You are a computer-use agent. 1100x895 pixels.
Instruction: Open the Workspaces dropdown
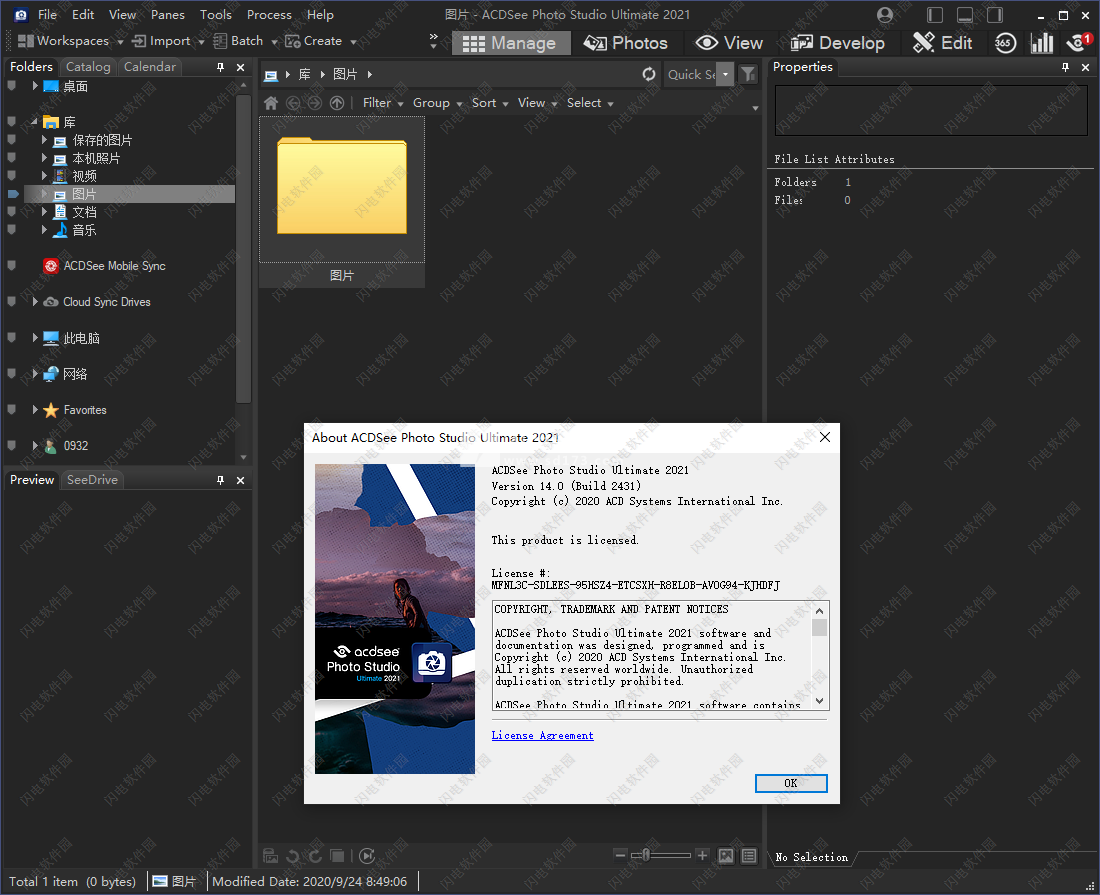click(x=71, y=41)
